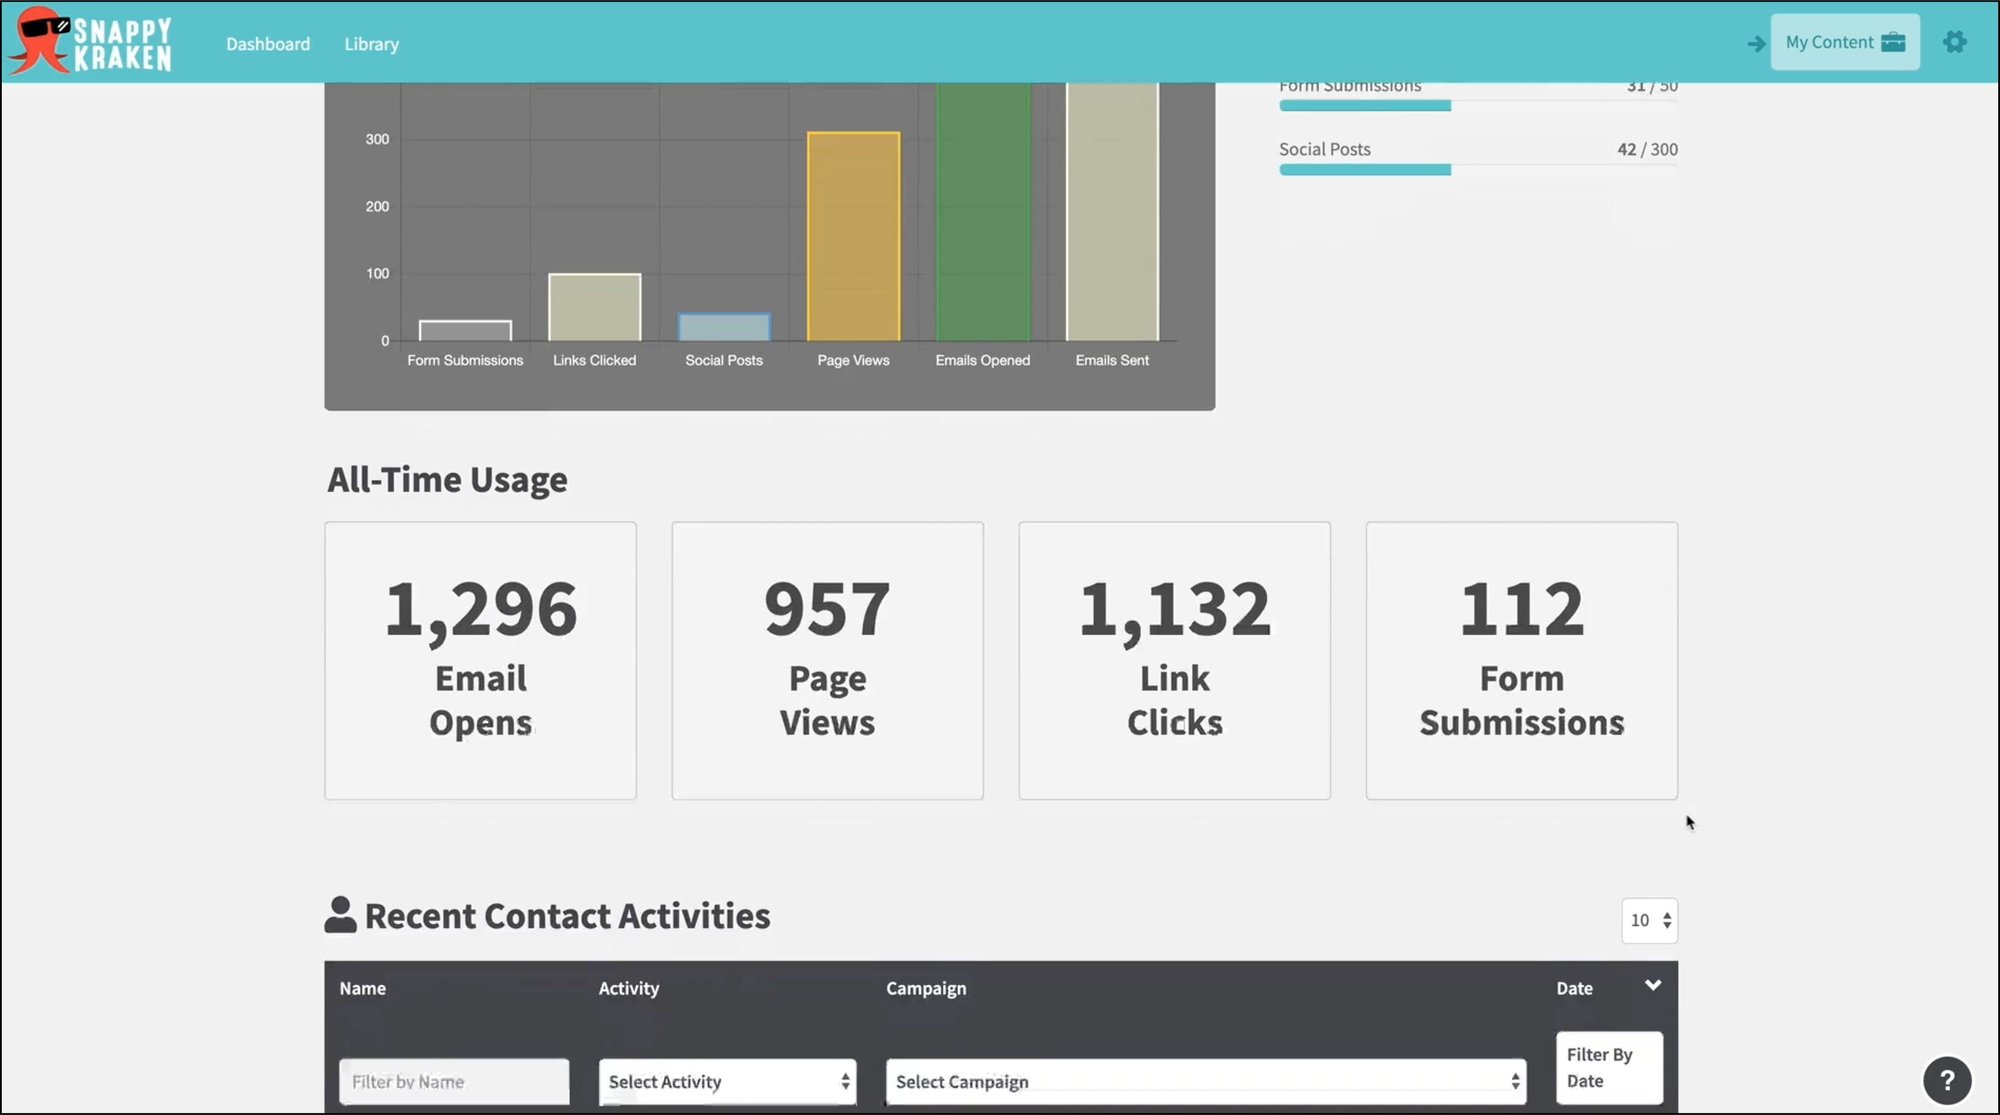Switch to the Dashboard tab
The width and height of the screenshot is (2000, 1115).
point(267,43)
